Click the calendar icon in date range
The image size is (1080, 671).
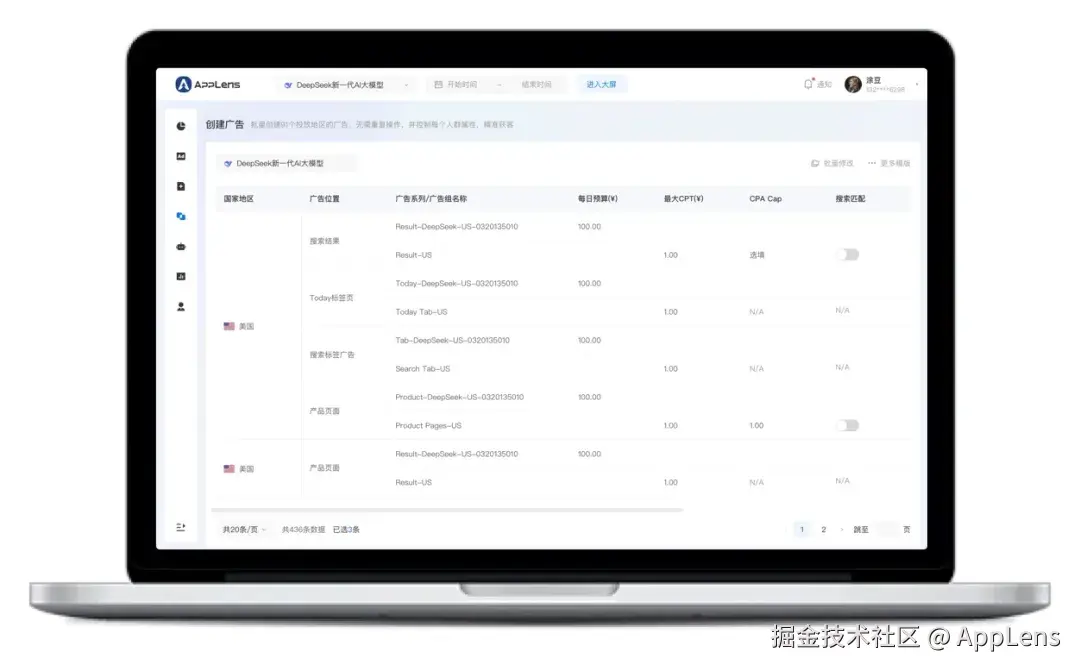(438, 84)
